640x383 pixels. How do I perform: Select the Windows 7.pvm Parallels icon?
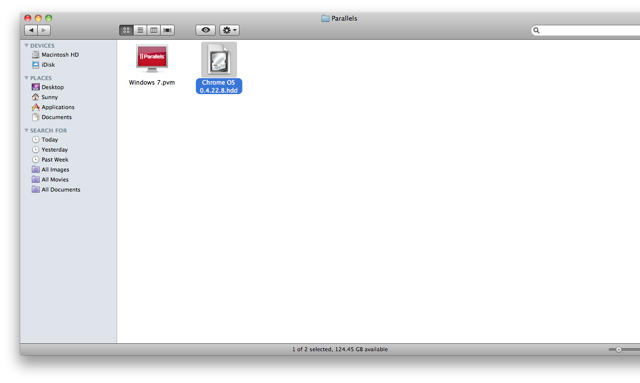click(152, 58)
